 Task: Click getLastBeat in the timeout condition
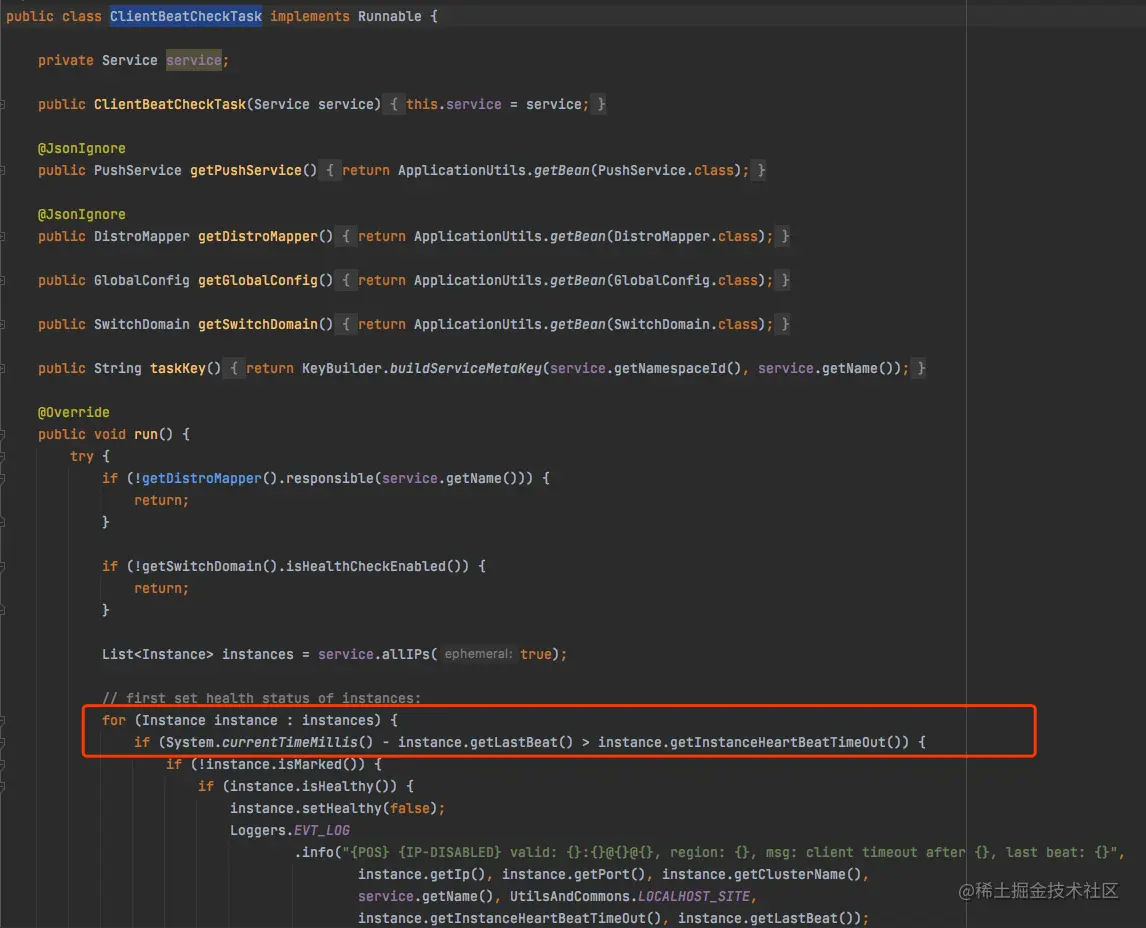coord(514,742)
